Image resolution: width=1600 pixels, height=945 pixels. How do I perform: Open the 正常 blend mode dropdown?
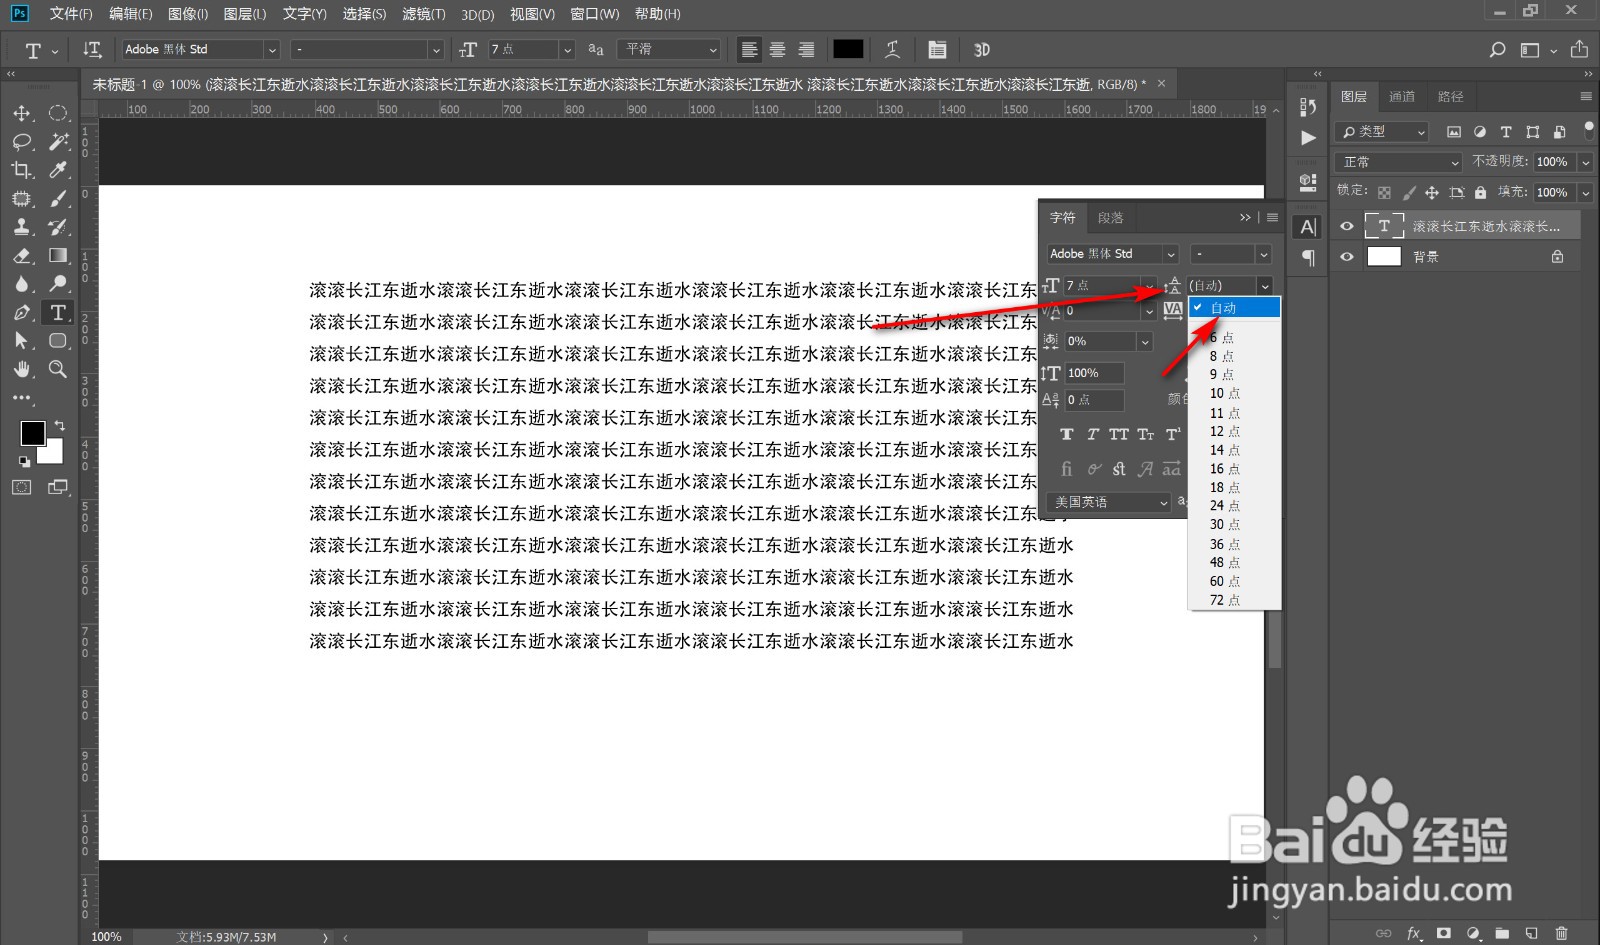[x=1399, y=162]
